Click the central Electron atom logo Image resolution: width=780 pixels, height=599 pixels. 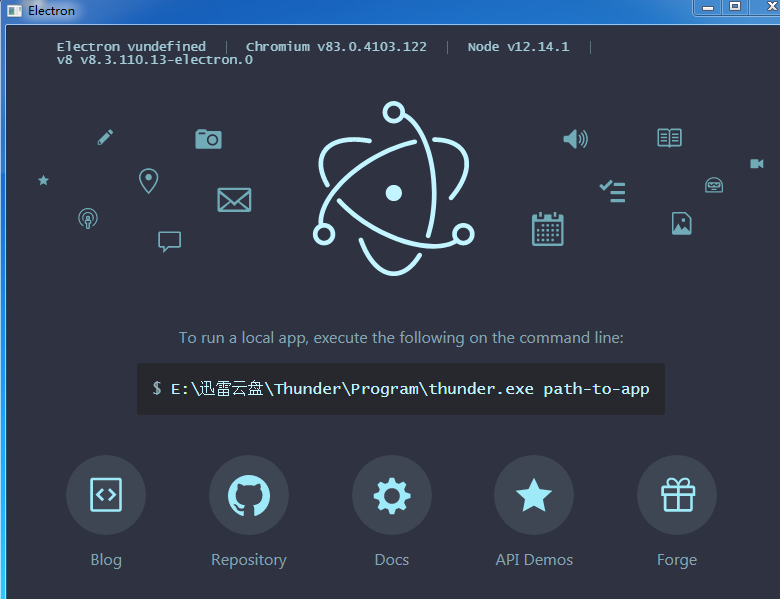393,190
